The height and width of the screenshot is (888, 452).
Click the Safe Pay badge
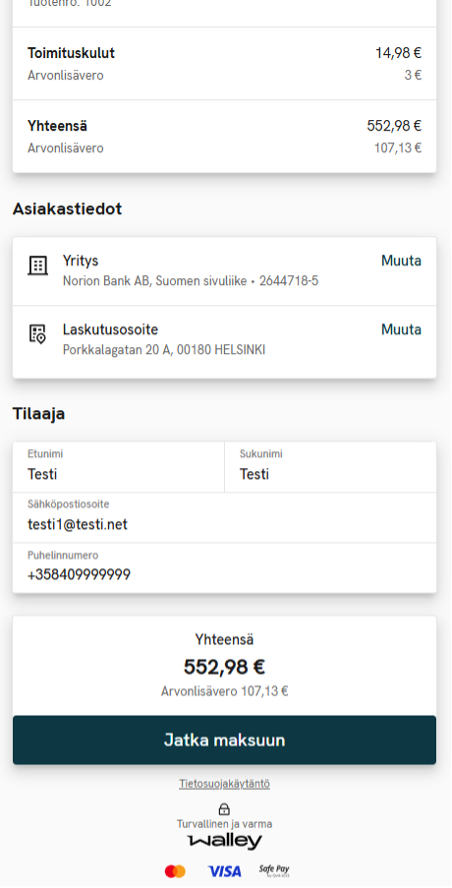(274, 870)
